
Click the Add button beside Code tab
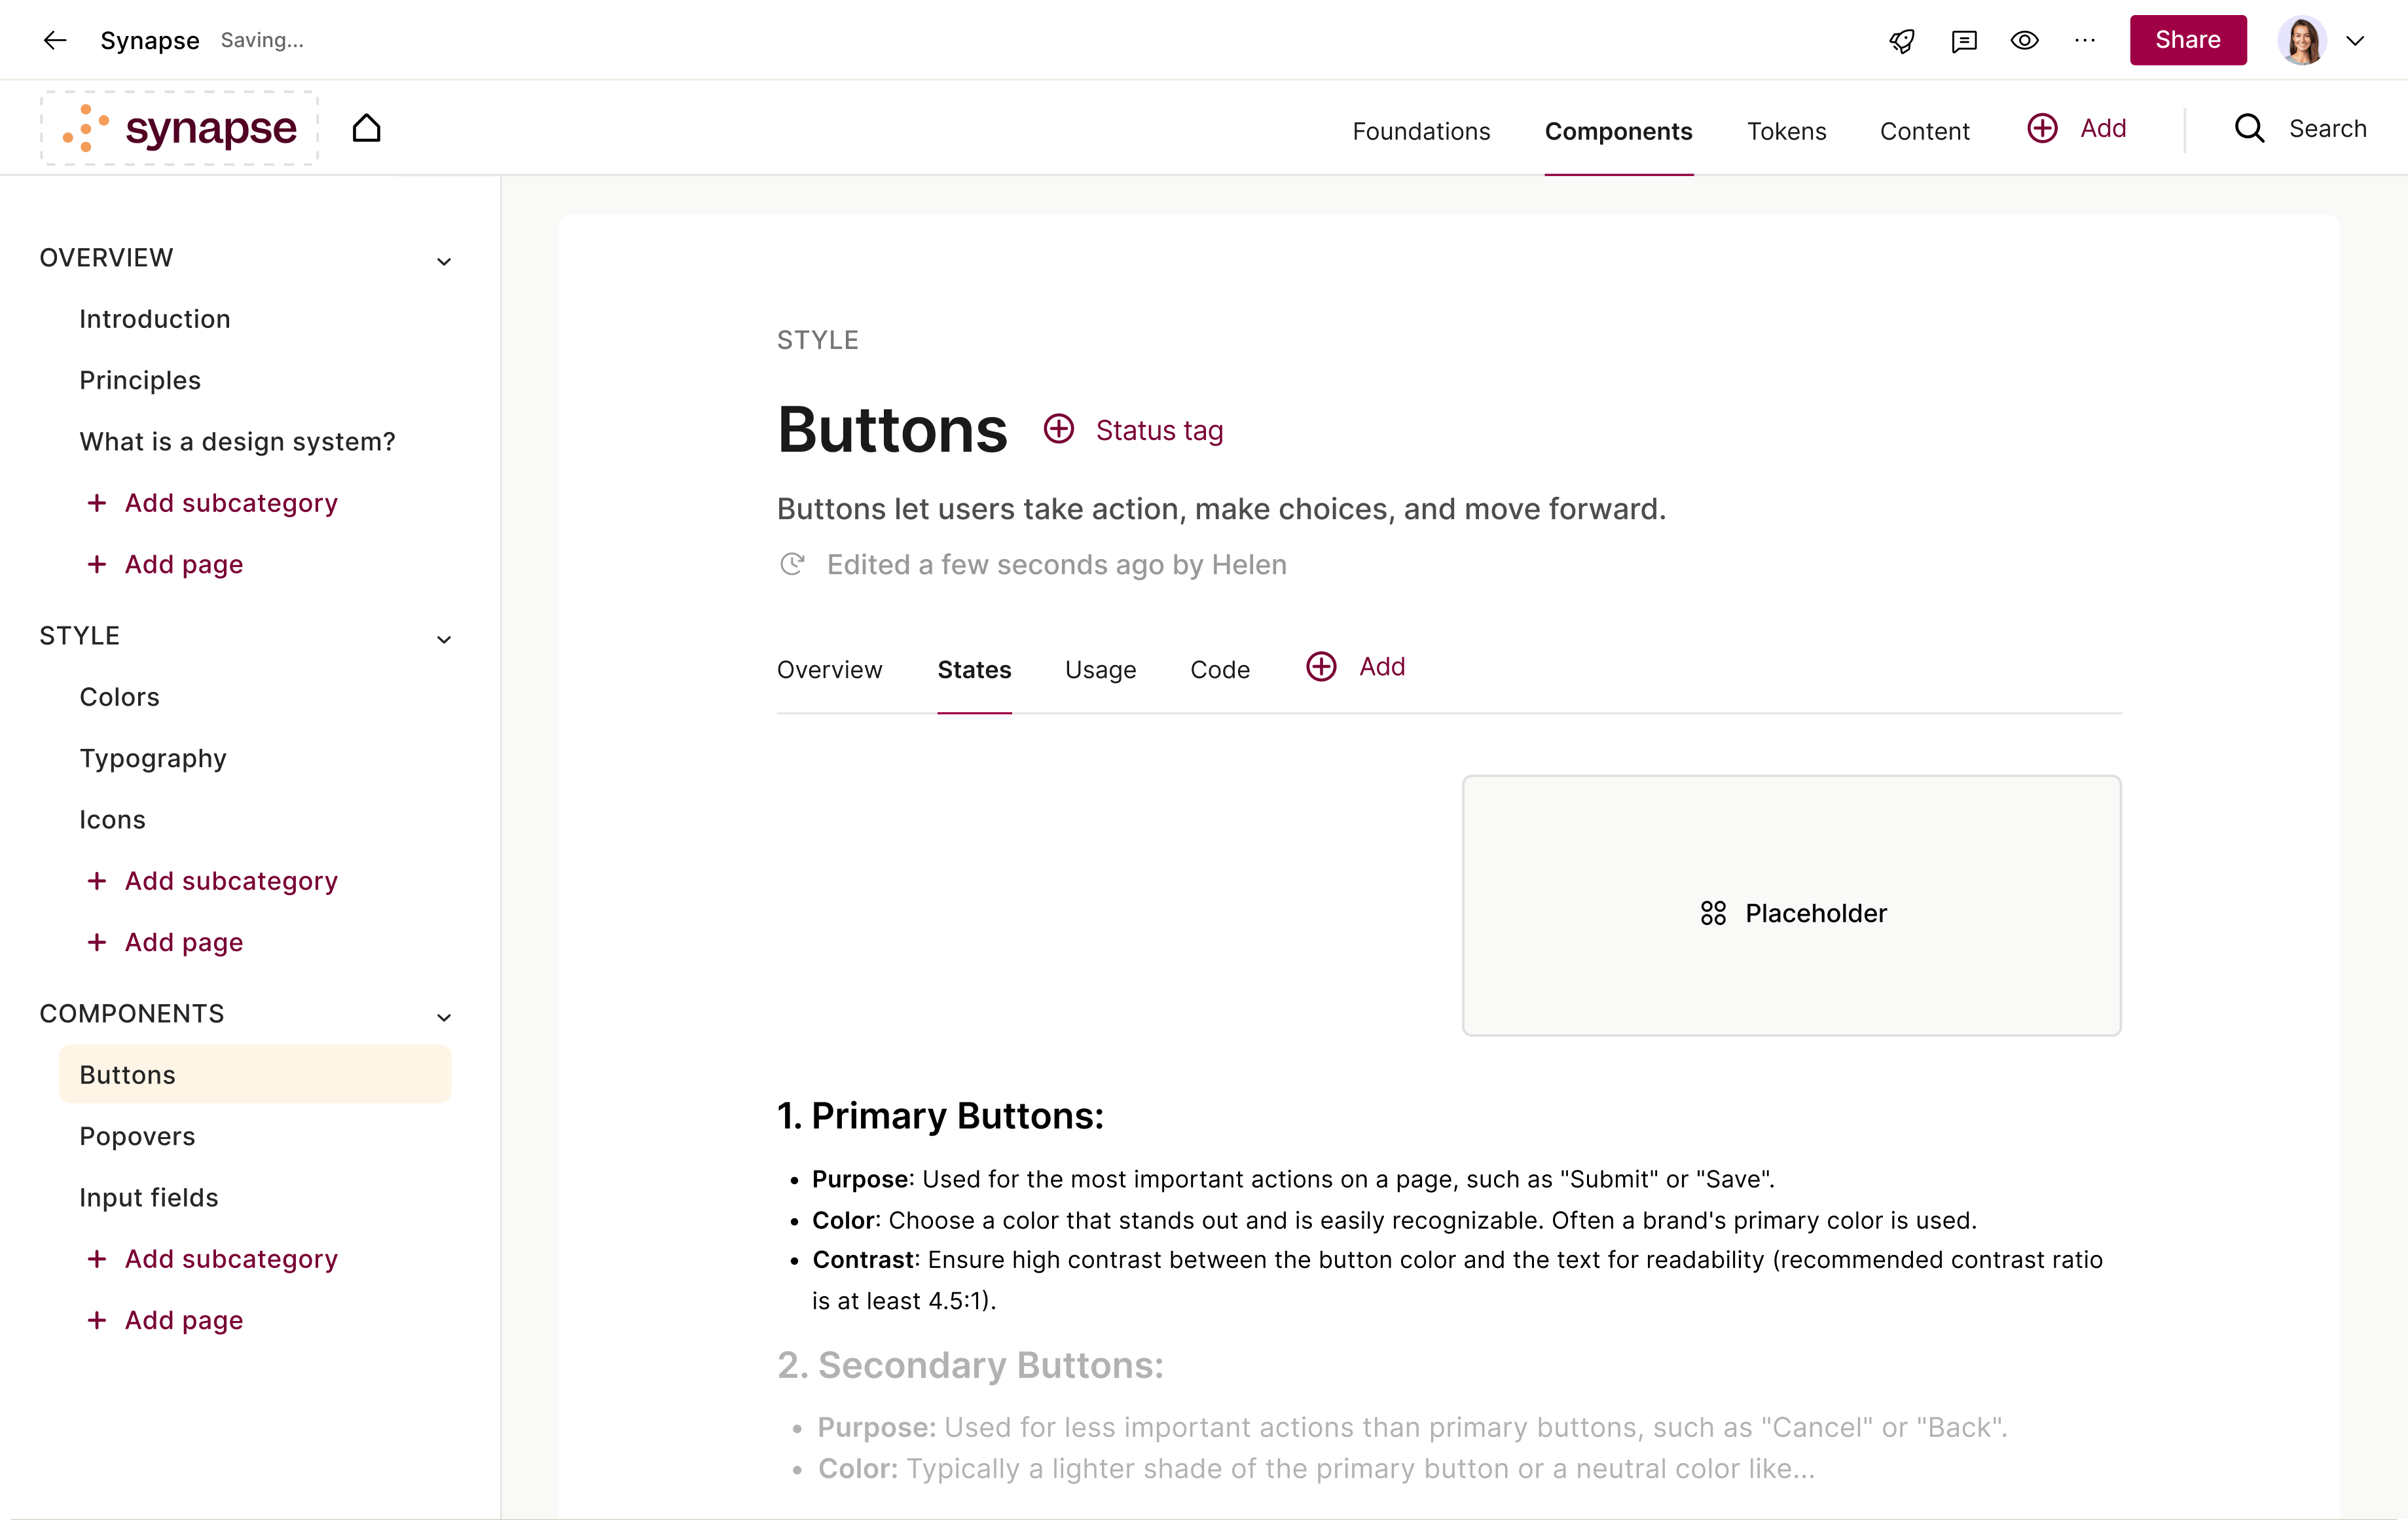(1356, 667)
